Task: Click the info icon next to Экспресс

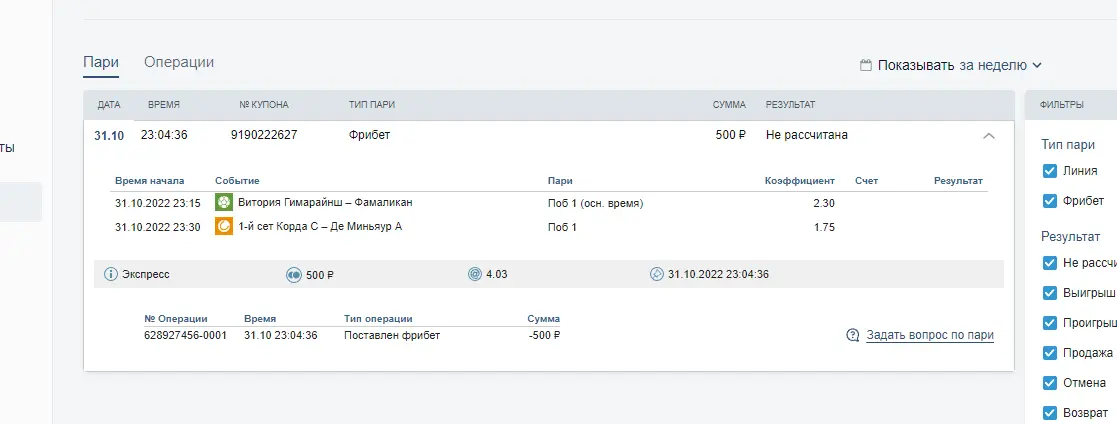Action: tap(110, 274)
